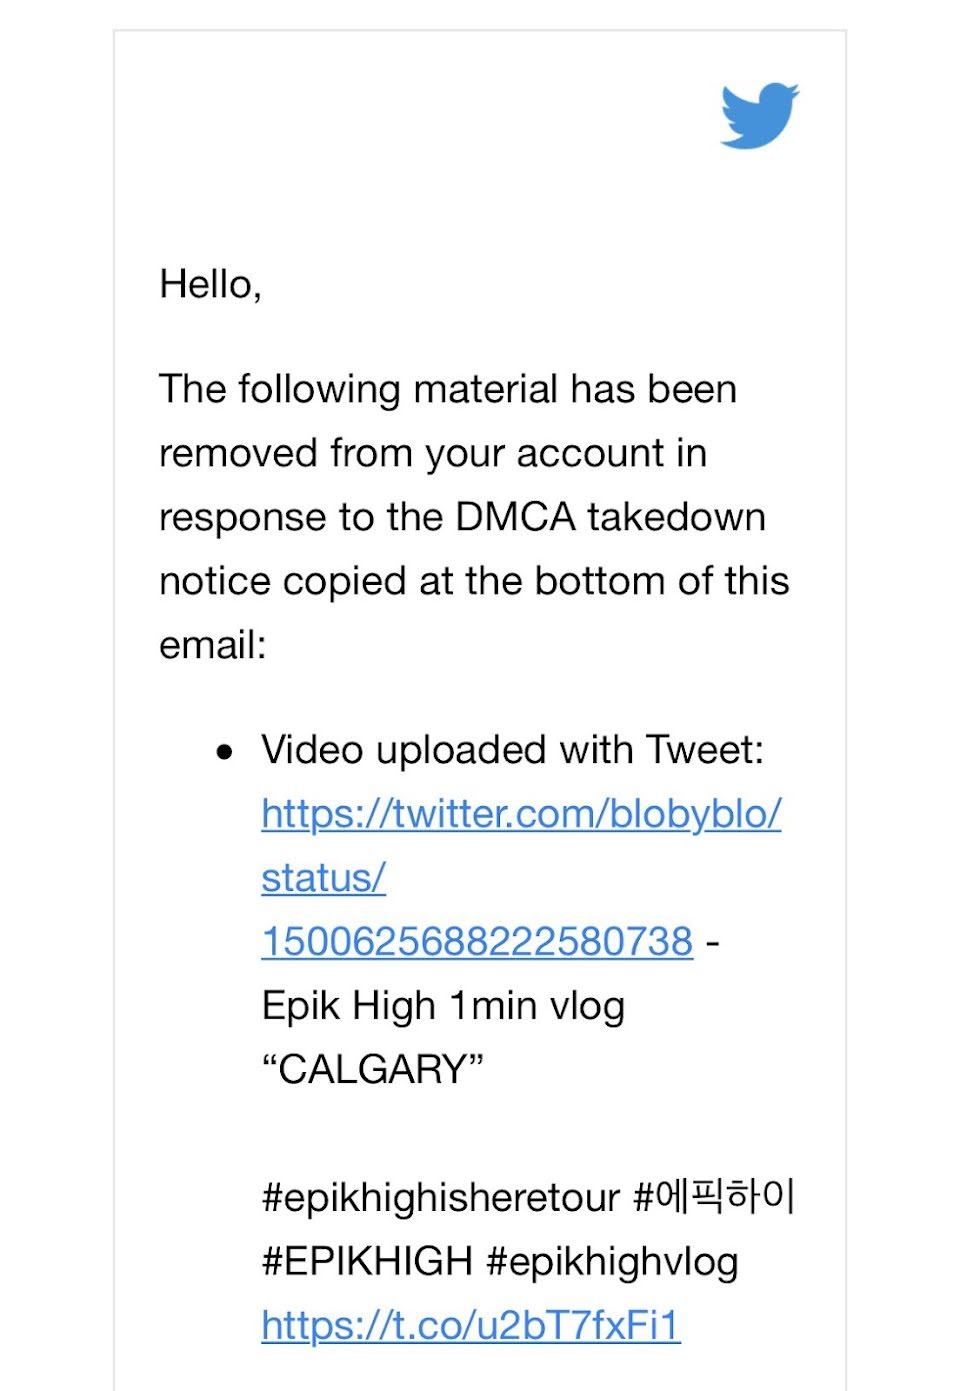
Task: Open the 1500625688222580738 status ID link
Action: (x=477, y=941)
